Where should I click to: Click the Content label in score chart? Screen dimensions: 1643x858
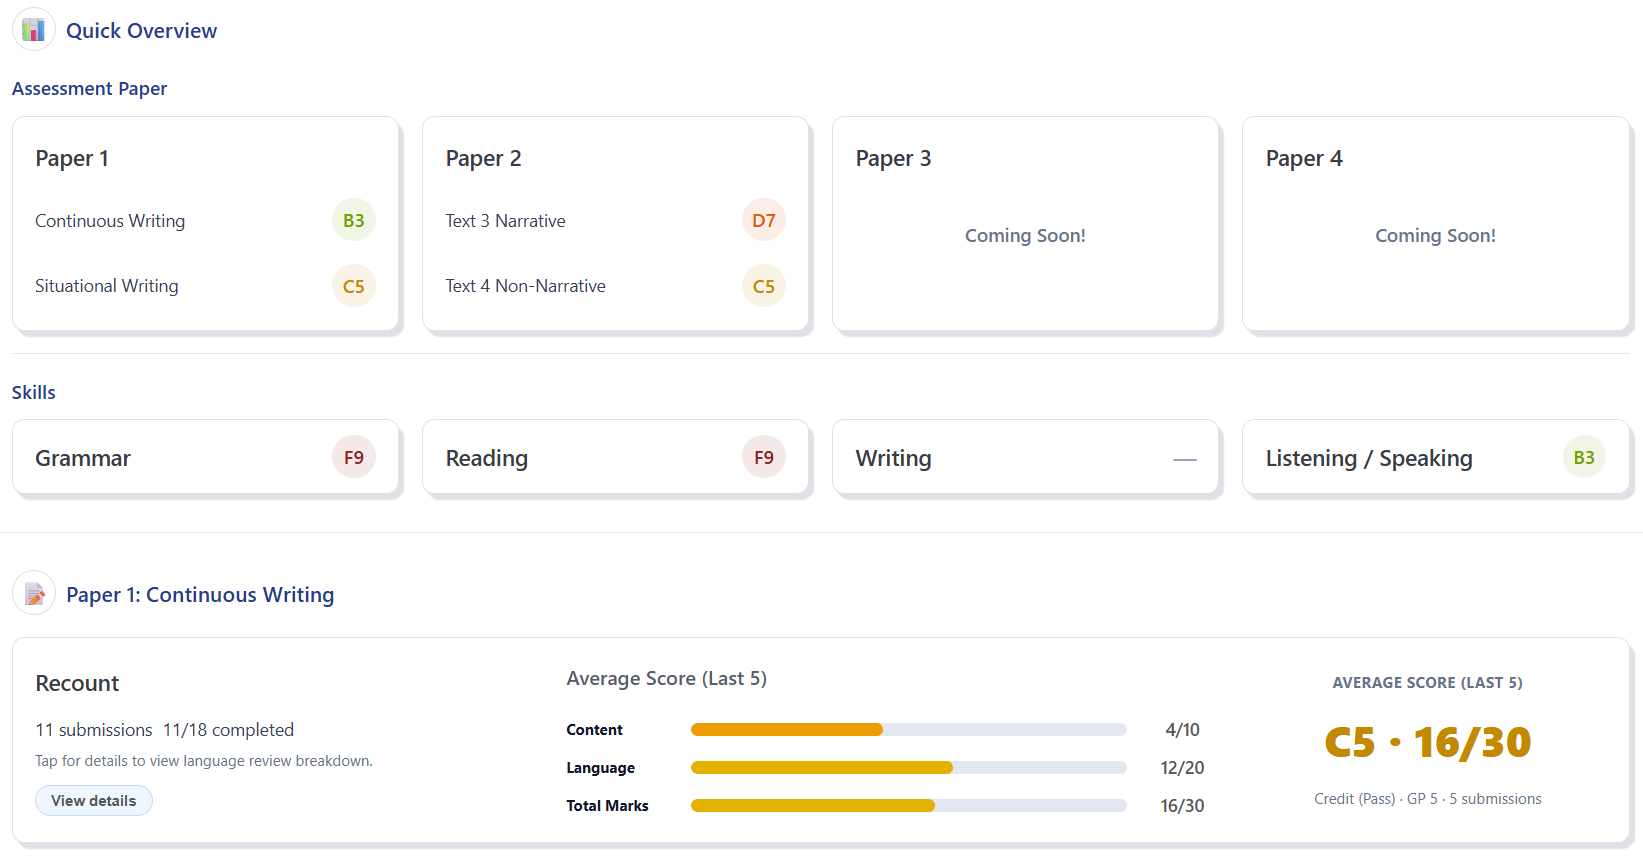594,730
